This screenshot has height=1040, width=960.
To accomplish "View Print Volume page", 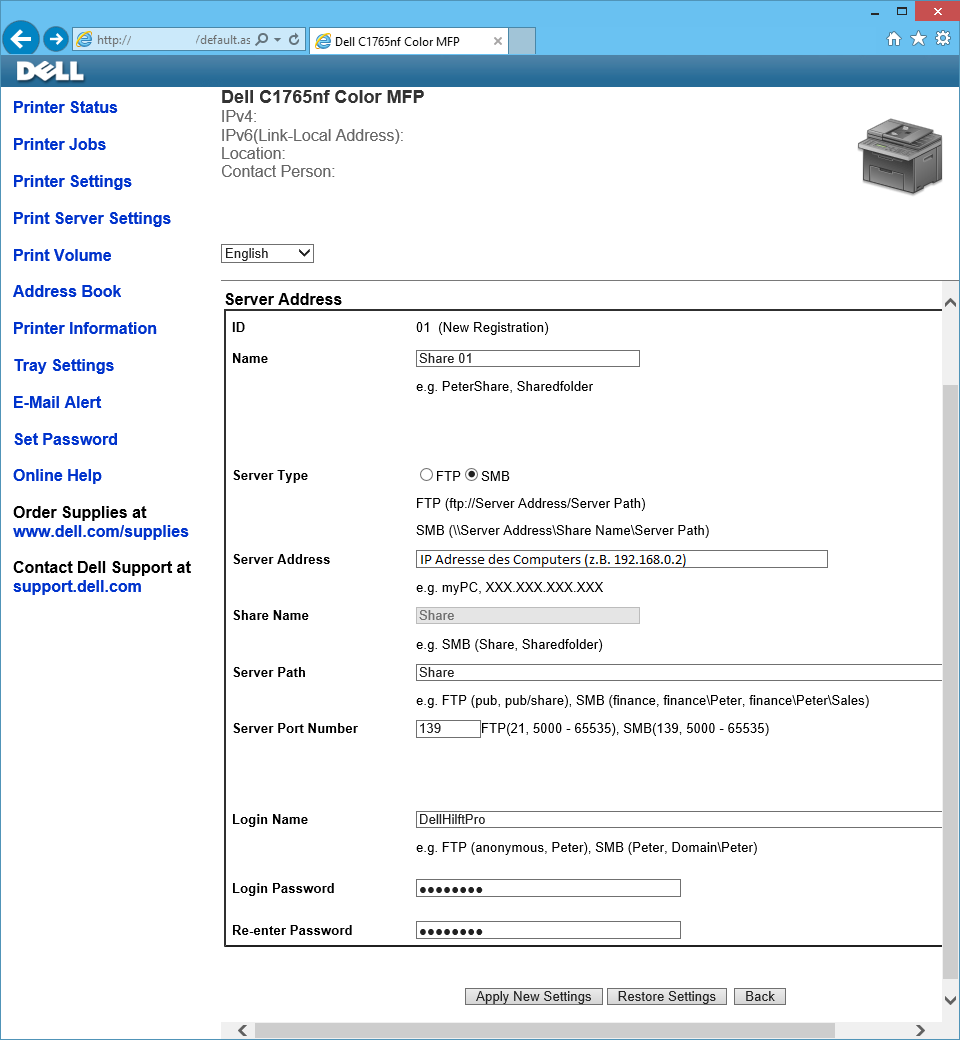I will click(x=62, y=255).
